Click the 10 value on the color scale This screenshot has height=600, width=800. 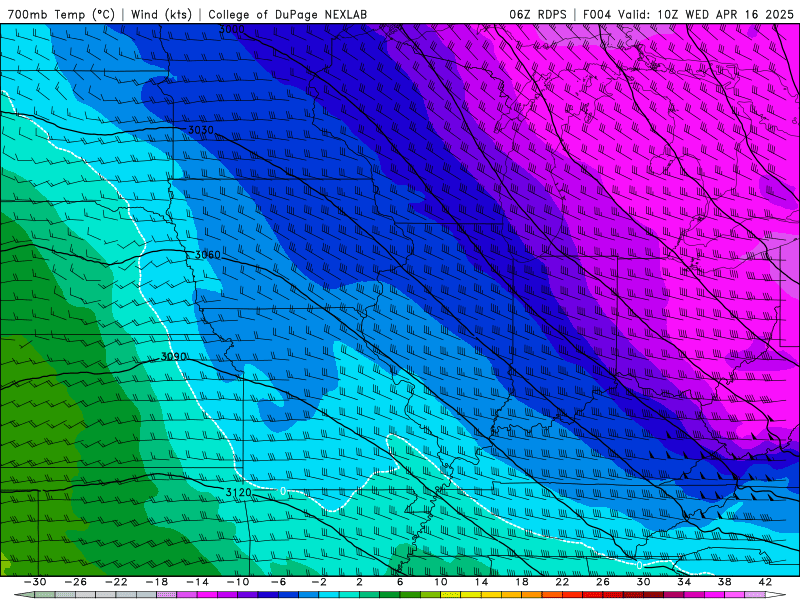441,582
